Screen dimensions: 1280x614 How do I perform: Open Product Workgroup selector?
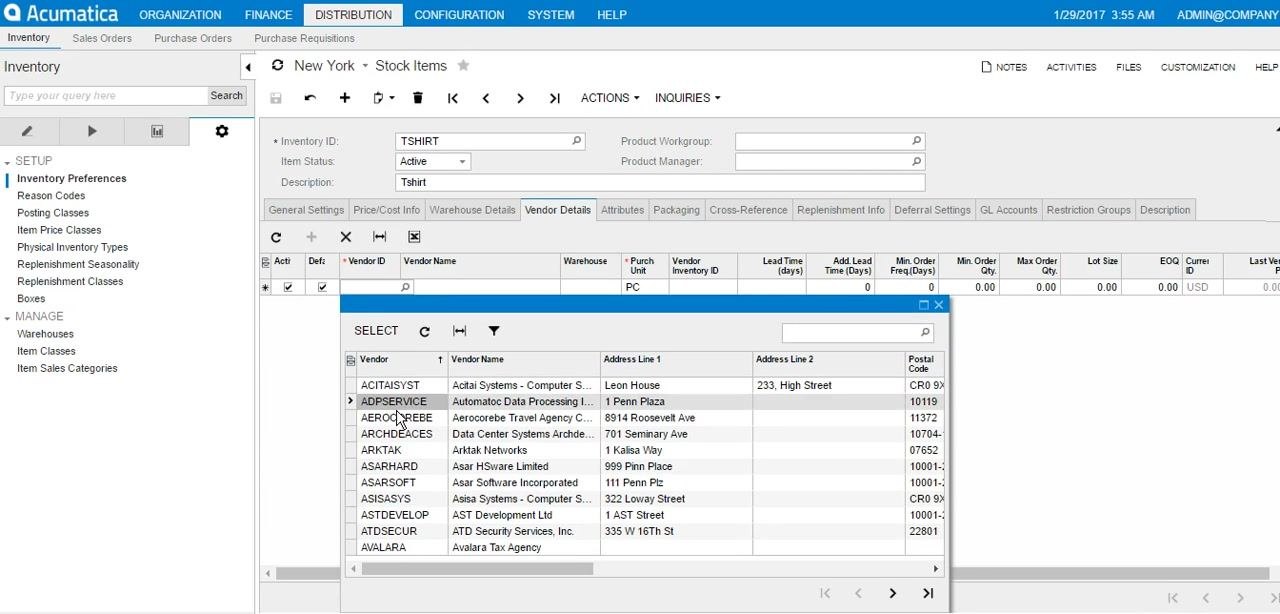tap(916, 141)
